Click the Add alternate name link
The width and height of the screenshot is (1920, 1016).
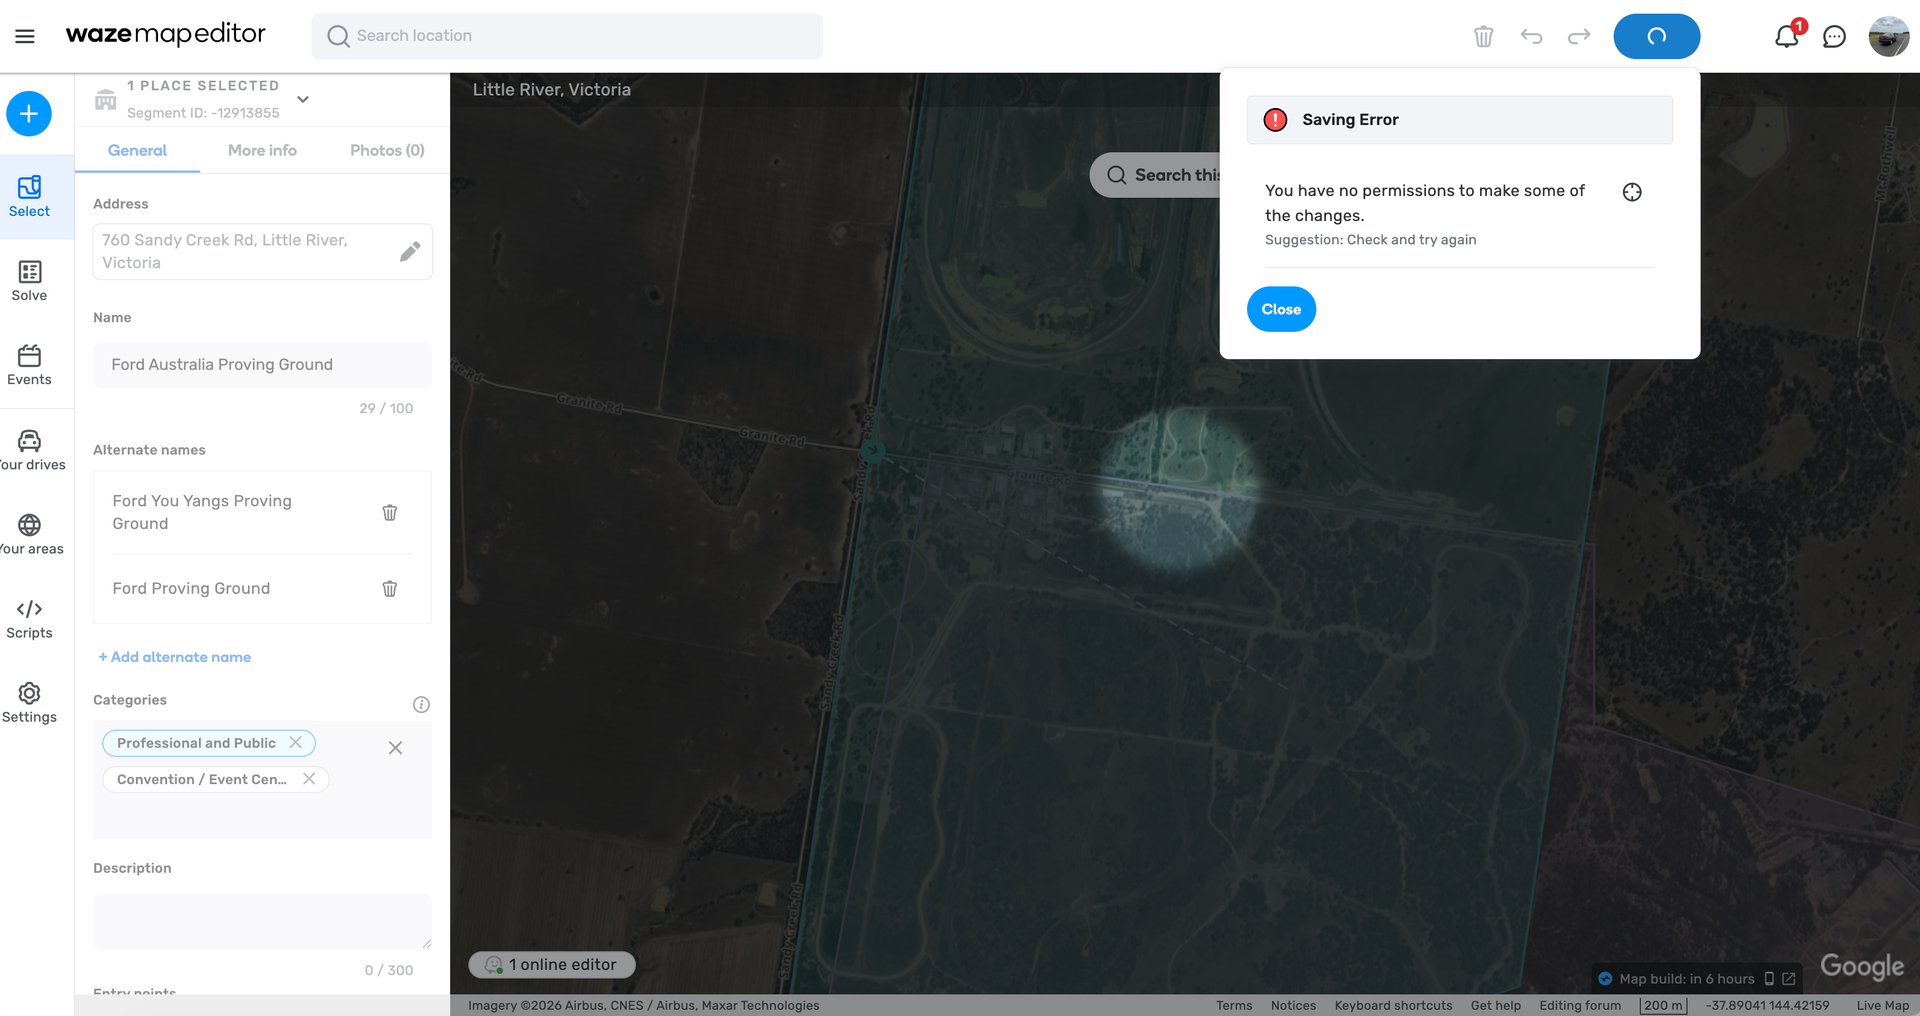click(175, 657)
